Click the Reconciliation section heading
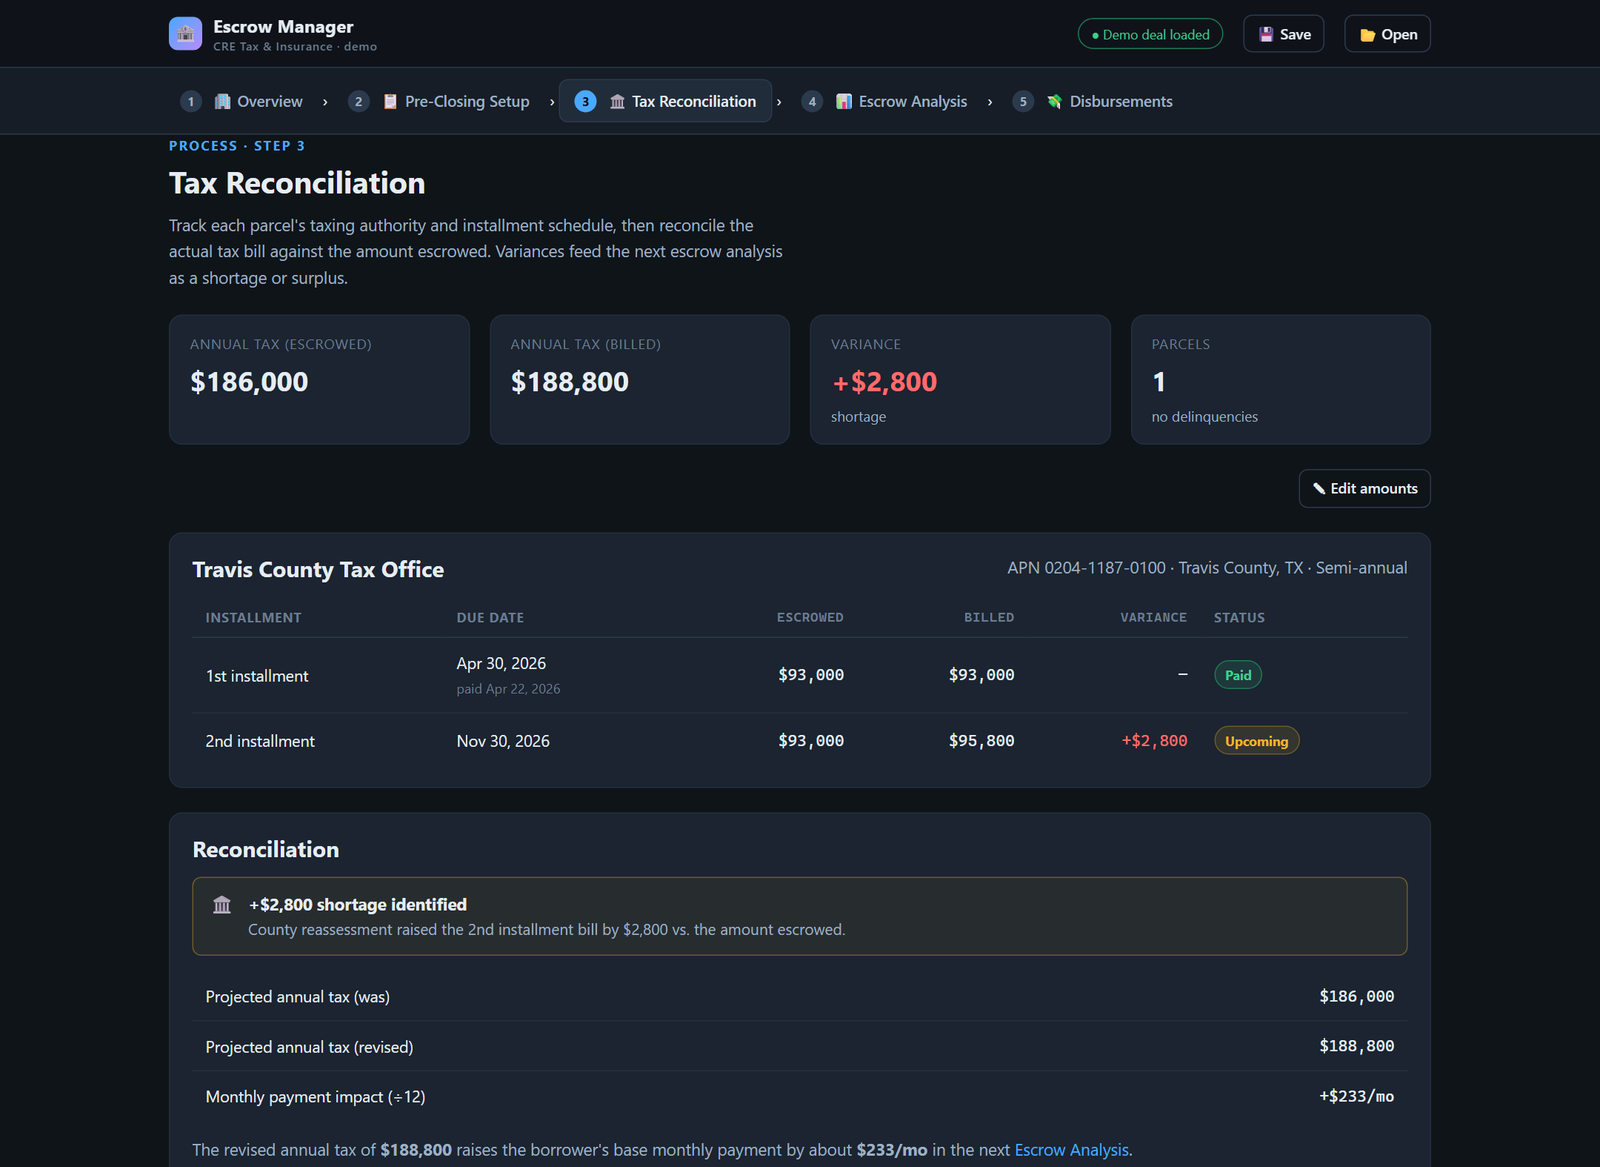This screenshot has width=1600, height=1167. [266, 850]
